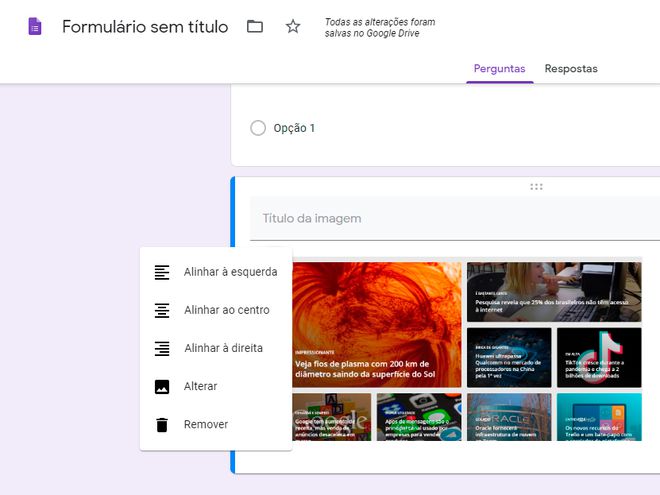Viewport: 660px width, 495px height.
Task: Click the center-align icon in menu
Action: click(162, 311)
